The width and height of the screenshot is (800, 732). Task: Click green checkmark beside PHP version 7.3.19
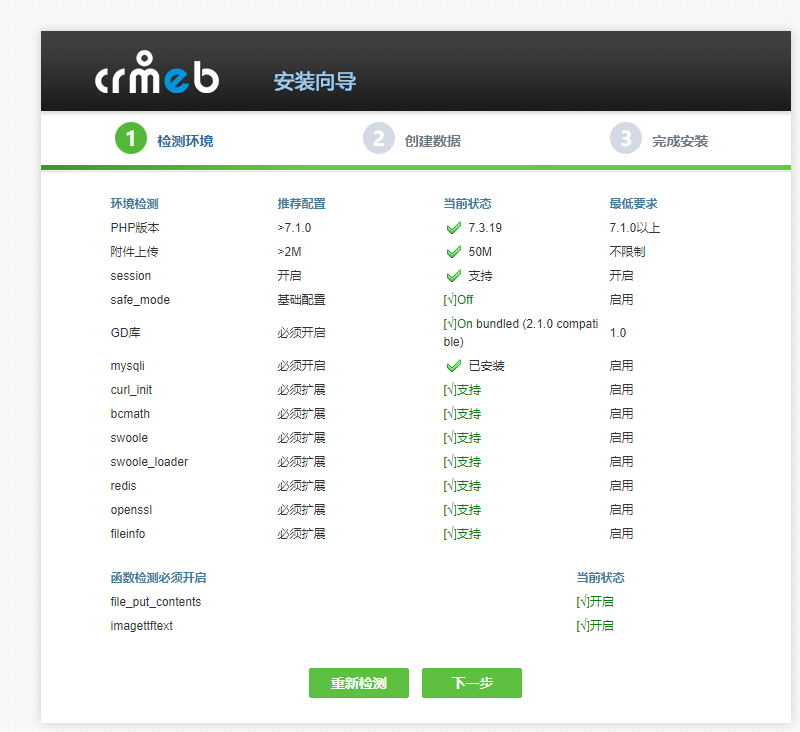coord(454,228)
